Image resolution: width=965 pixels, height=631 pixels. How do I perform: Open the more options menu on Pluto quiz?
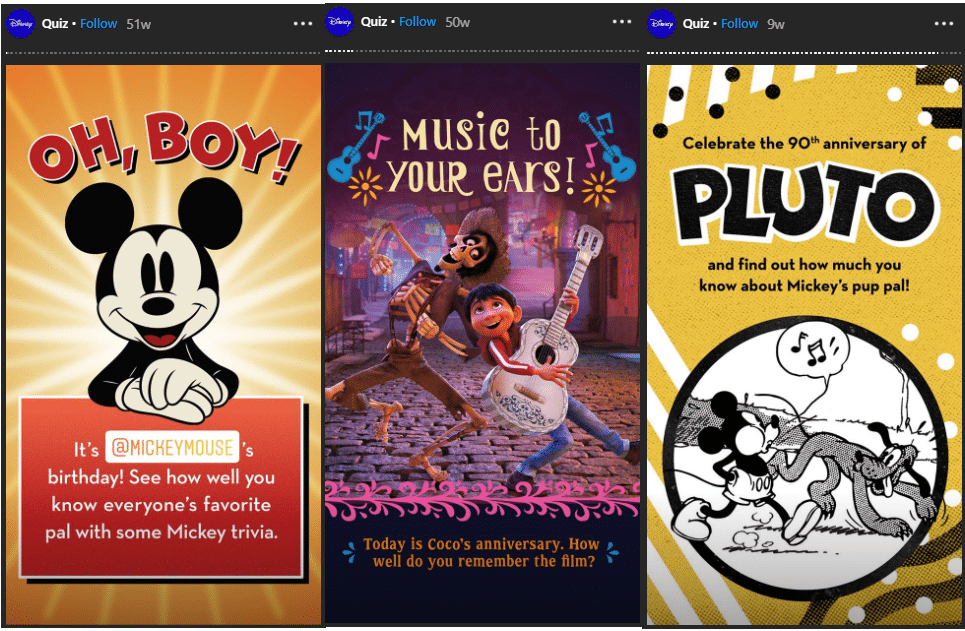pos(943,24)
